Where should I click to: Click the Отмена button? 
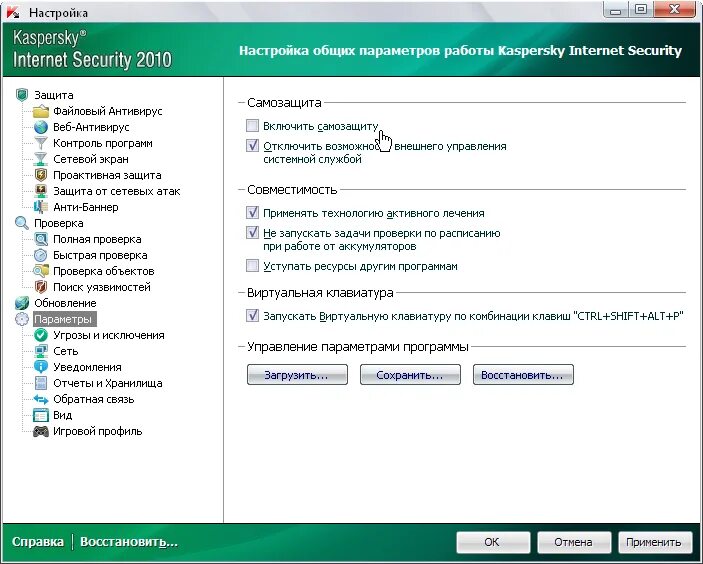click(574, 542)
